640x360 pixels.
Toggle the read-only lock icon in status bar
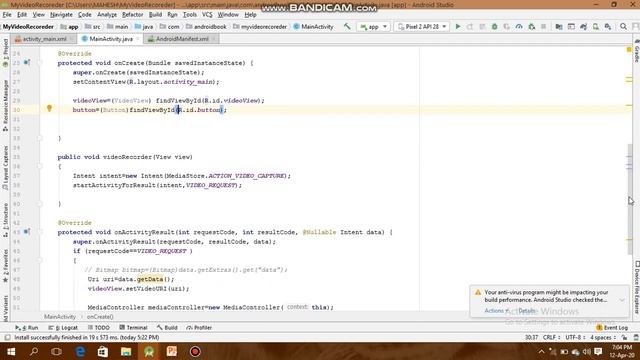click(624, 338)
